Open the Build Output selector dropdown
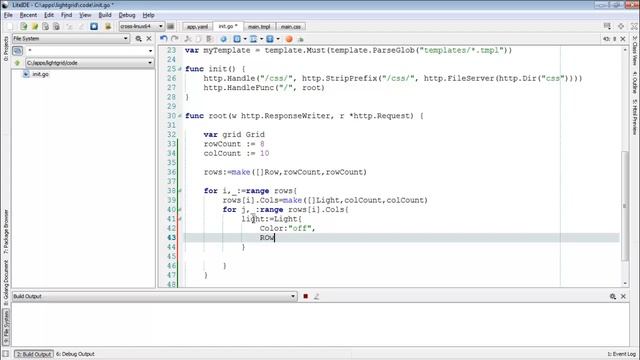This screenshot has height=360, width=640. tap(154, 296)
